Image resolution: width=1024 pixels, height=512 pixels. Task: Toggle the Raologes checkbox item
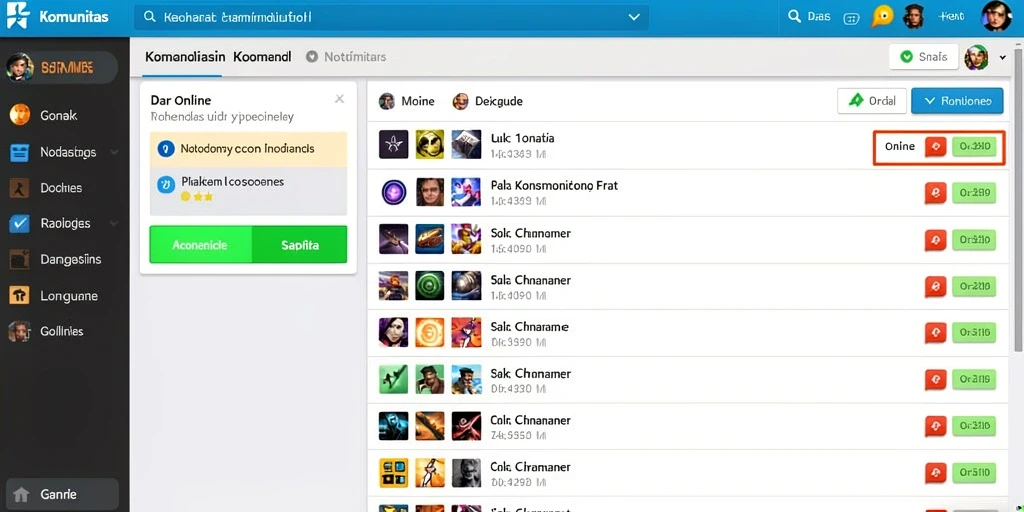pyautogui.click(x=20, y=223)
